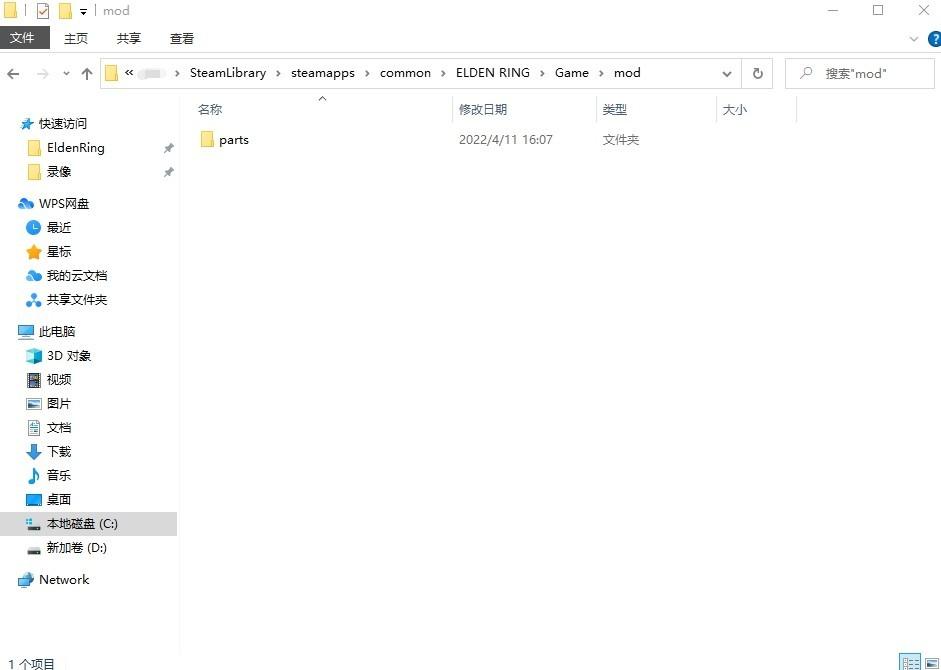This screenshot has width=941, height=670.
Task: Refresh the current folder view
Action: [x=757, y=73]
